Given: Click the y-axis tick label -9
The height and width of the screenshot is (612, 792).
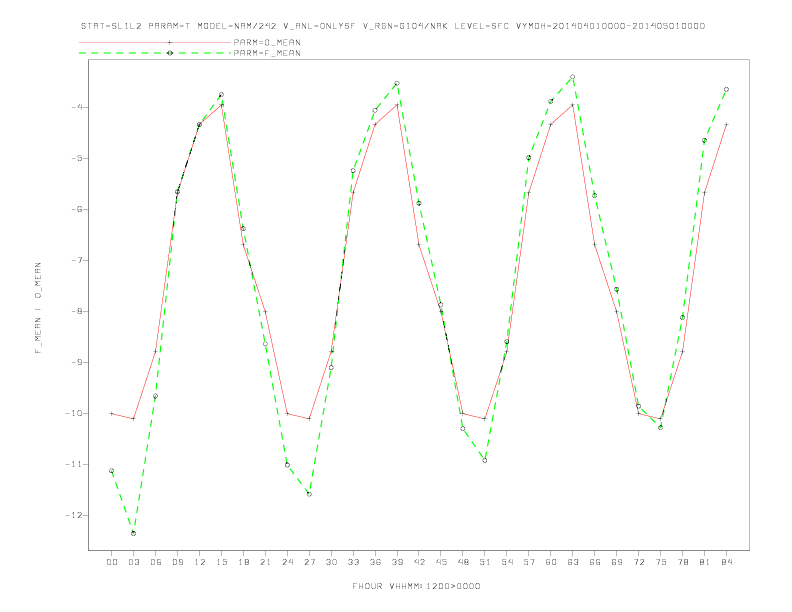Looking at the screenshot, I should [77, 362].
